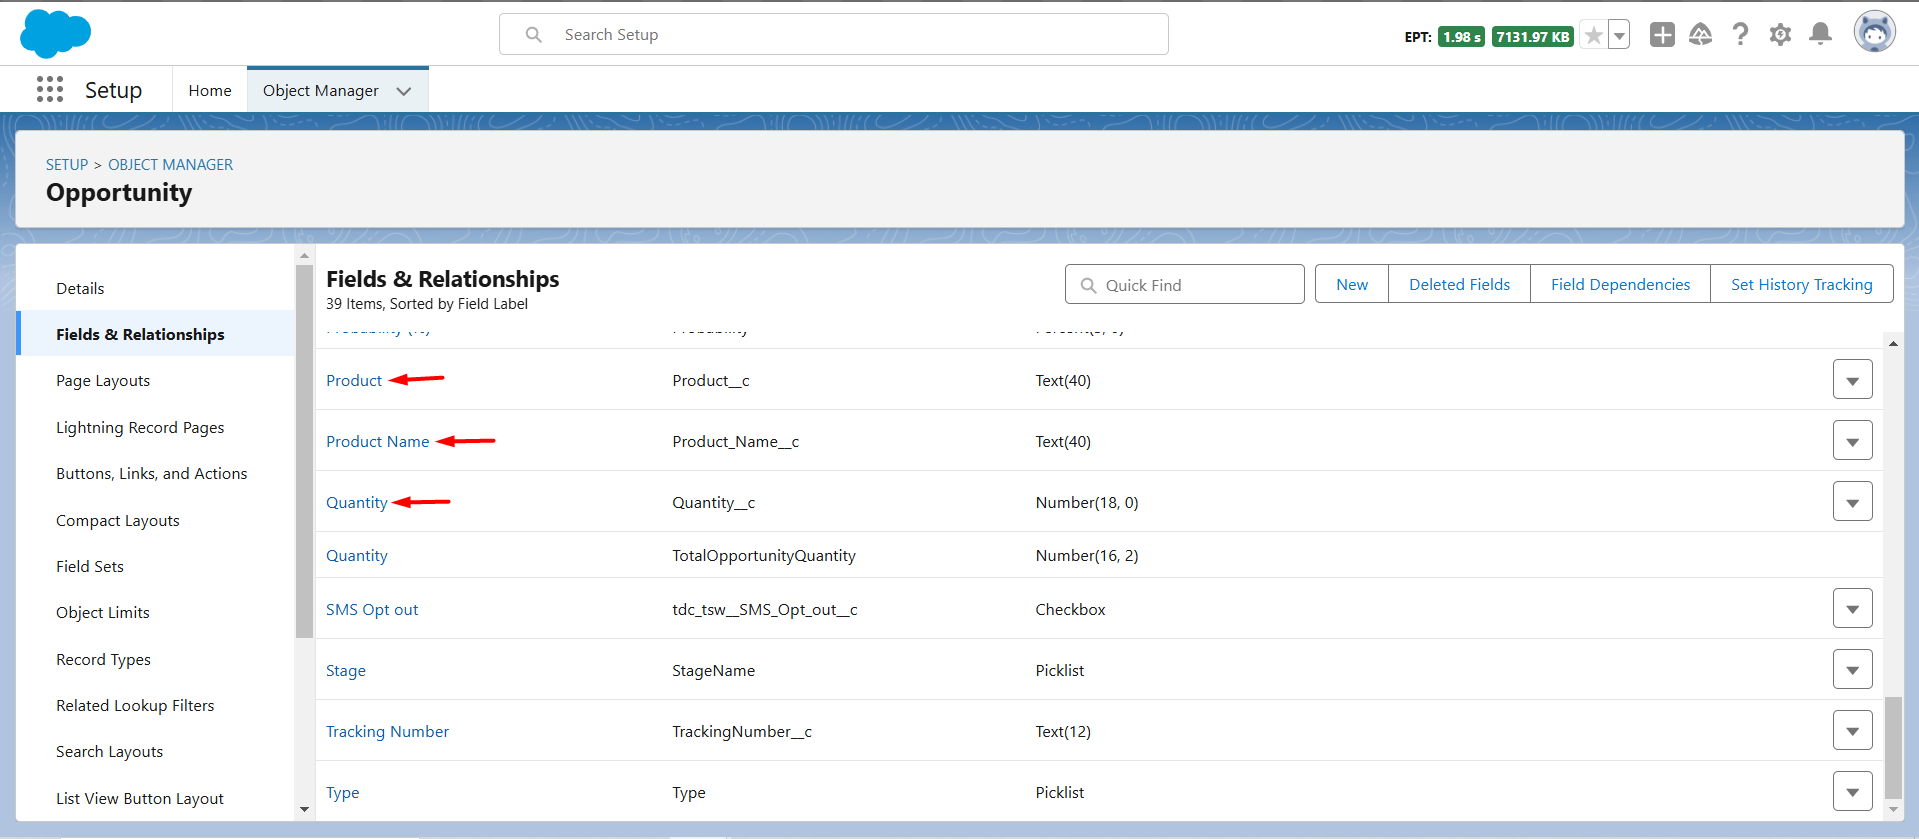Click the Salesforce cloud logo

point(55,34)
